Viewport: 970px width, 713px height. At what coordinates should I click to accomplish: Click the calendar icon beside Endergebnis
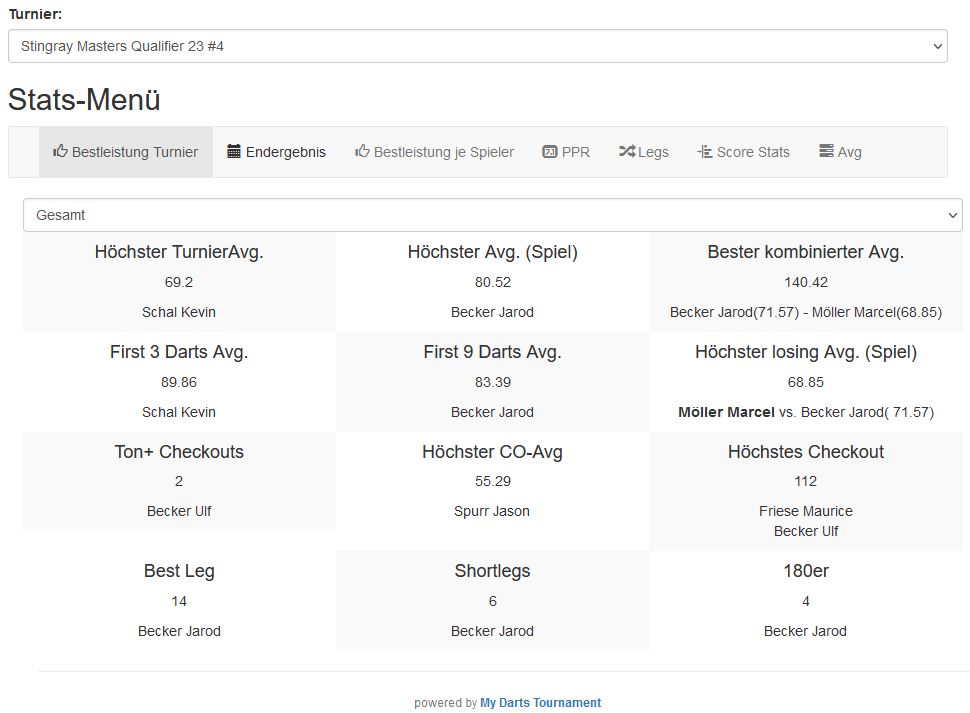[234, 152]
